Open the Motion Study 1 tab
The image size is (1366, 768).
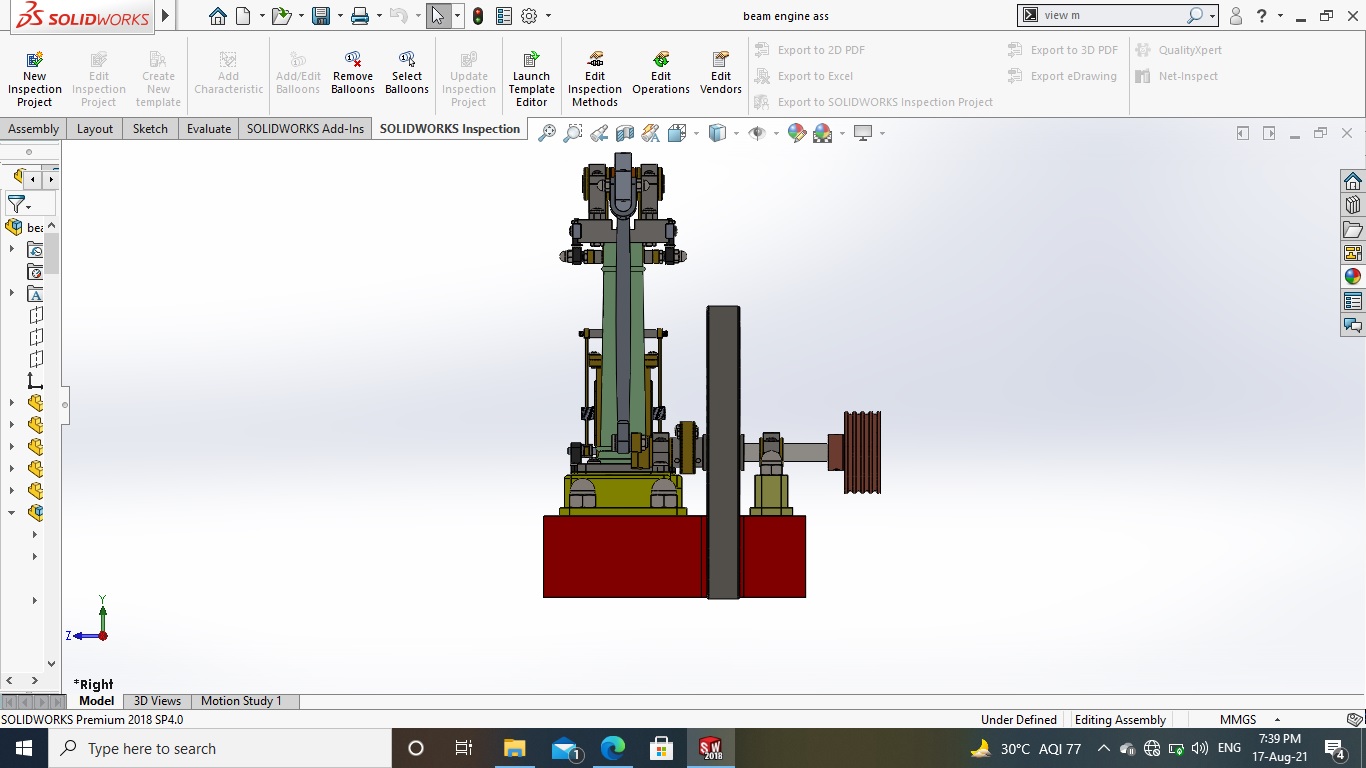pos(241,701)
